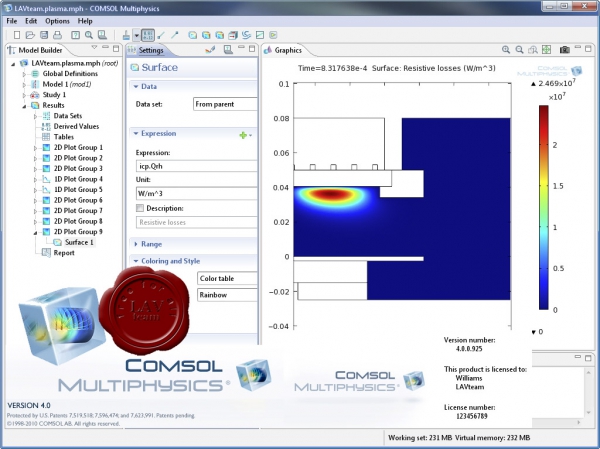The image size is (600, 449).
Task: Click the Resistive losses description field
Action: pos(197,222)
